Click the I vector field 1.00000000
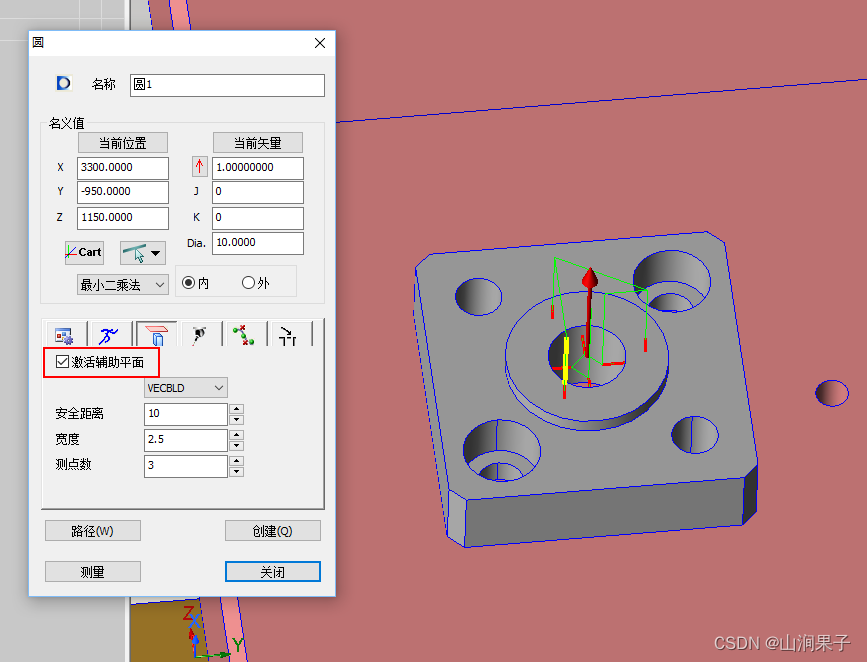The width and height of the screenshot is (867, 662). (x=258, y=168)
